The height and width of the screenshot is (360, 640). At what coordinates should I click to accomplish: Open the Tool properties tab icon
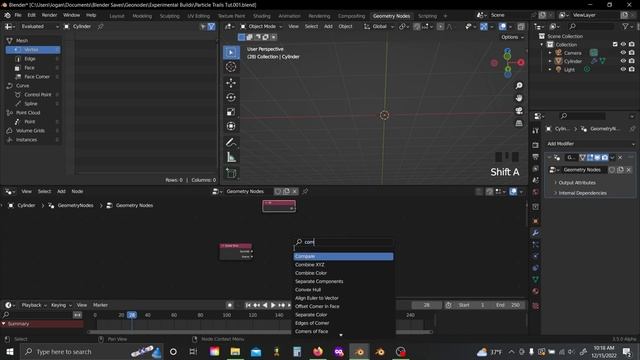(536, 131)
